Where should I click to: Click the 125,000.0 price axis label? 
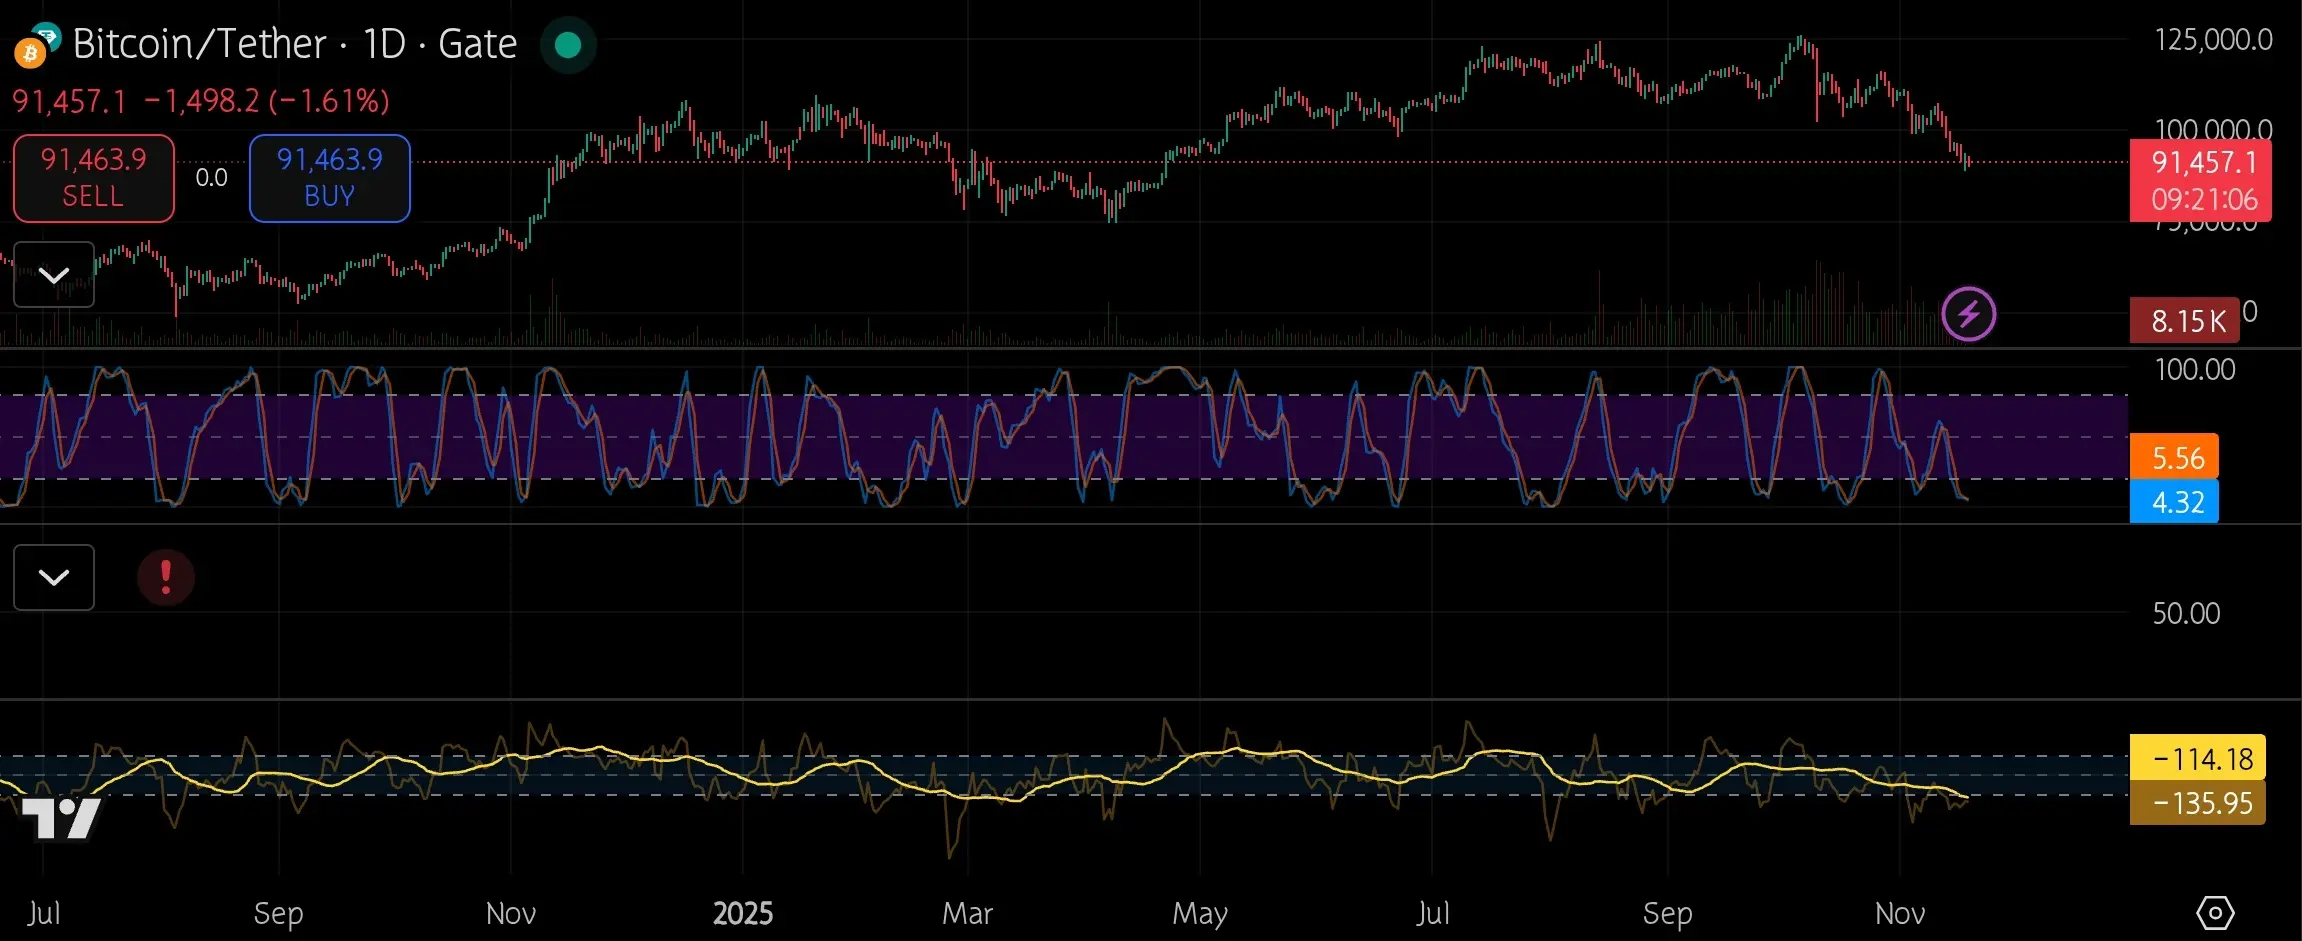(x=2213, y=40)
